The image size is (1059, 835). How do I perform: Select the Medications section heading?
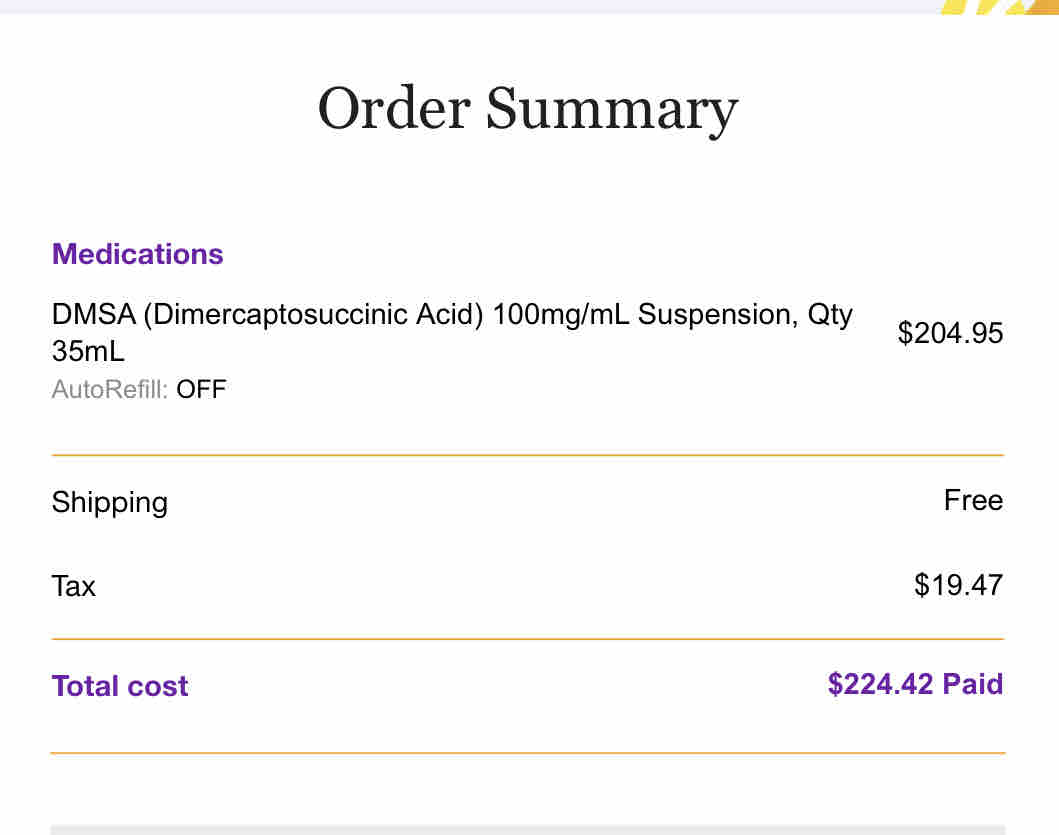(x=138, y=254)
